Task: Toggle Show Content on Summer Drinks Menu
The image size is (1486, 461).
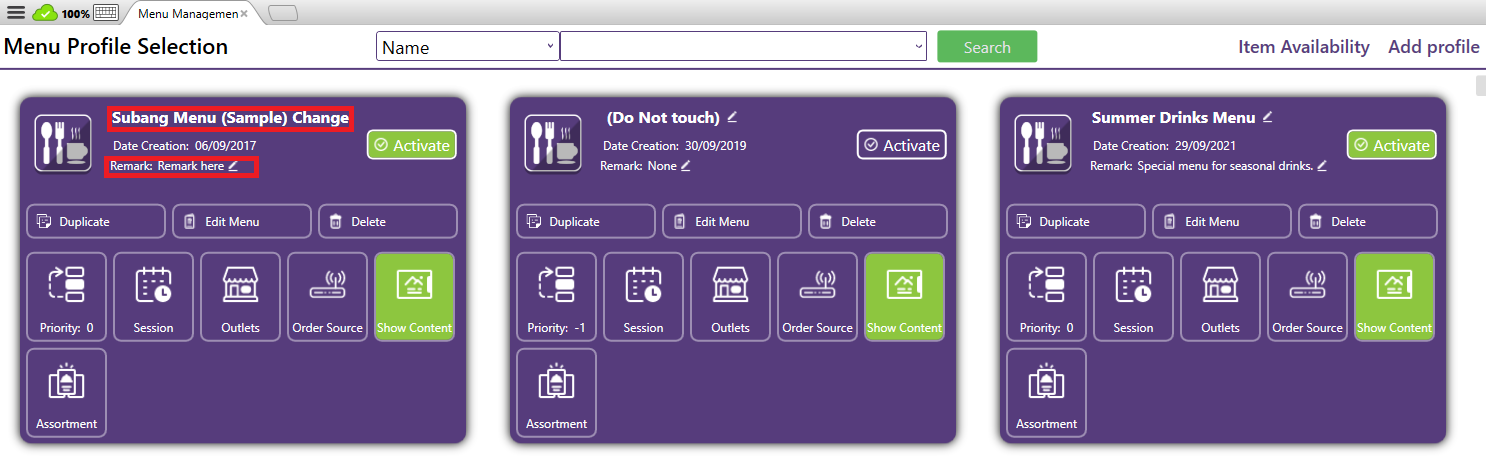Action: point(1394,296)
